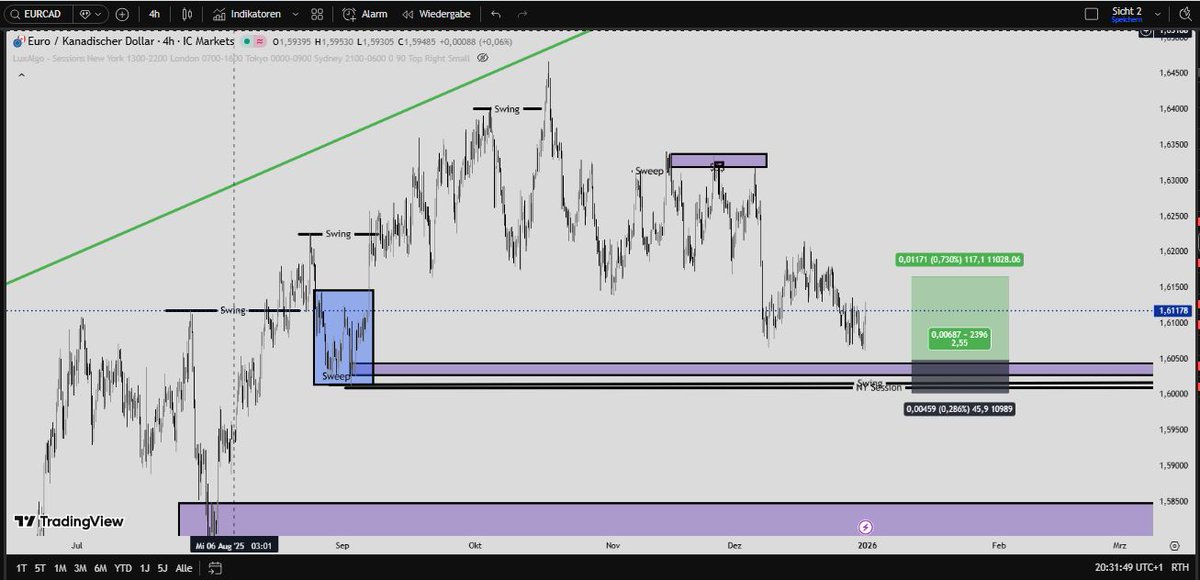Select the purple rectangle at the December Sweep
This screenshot has height=580, width=1200.
718,160
